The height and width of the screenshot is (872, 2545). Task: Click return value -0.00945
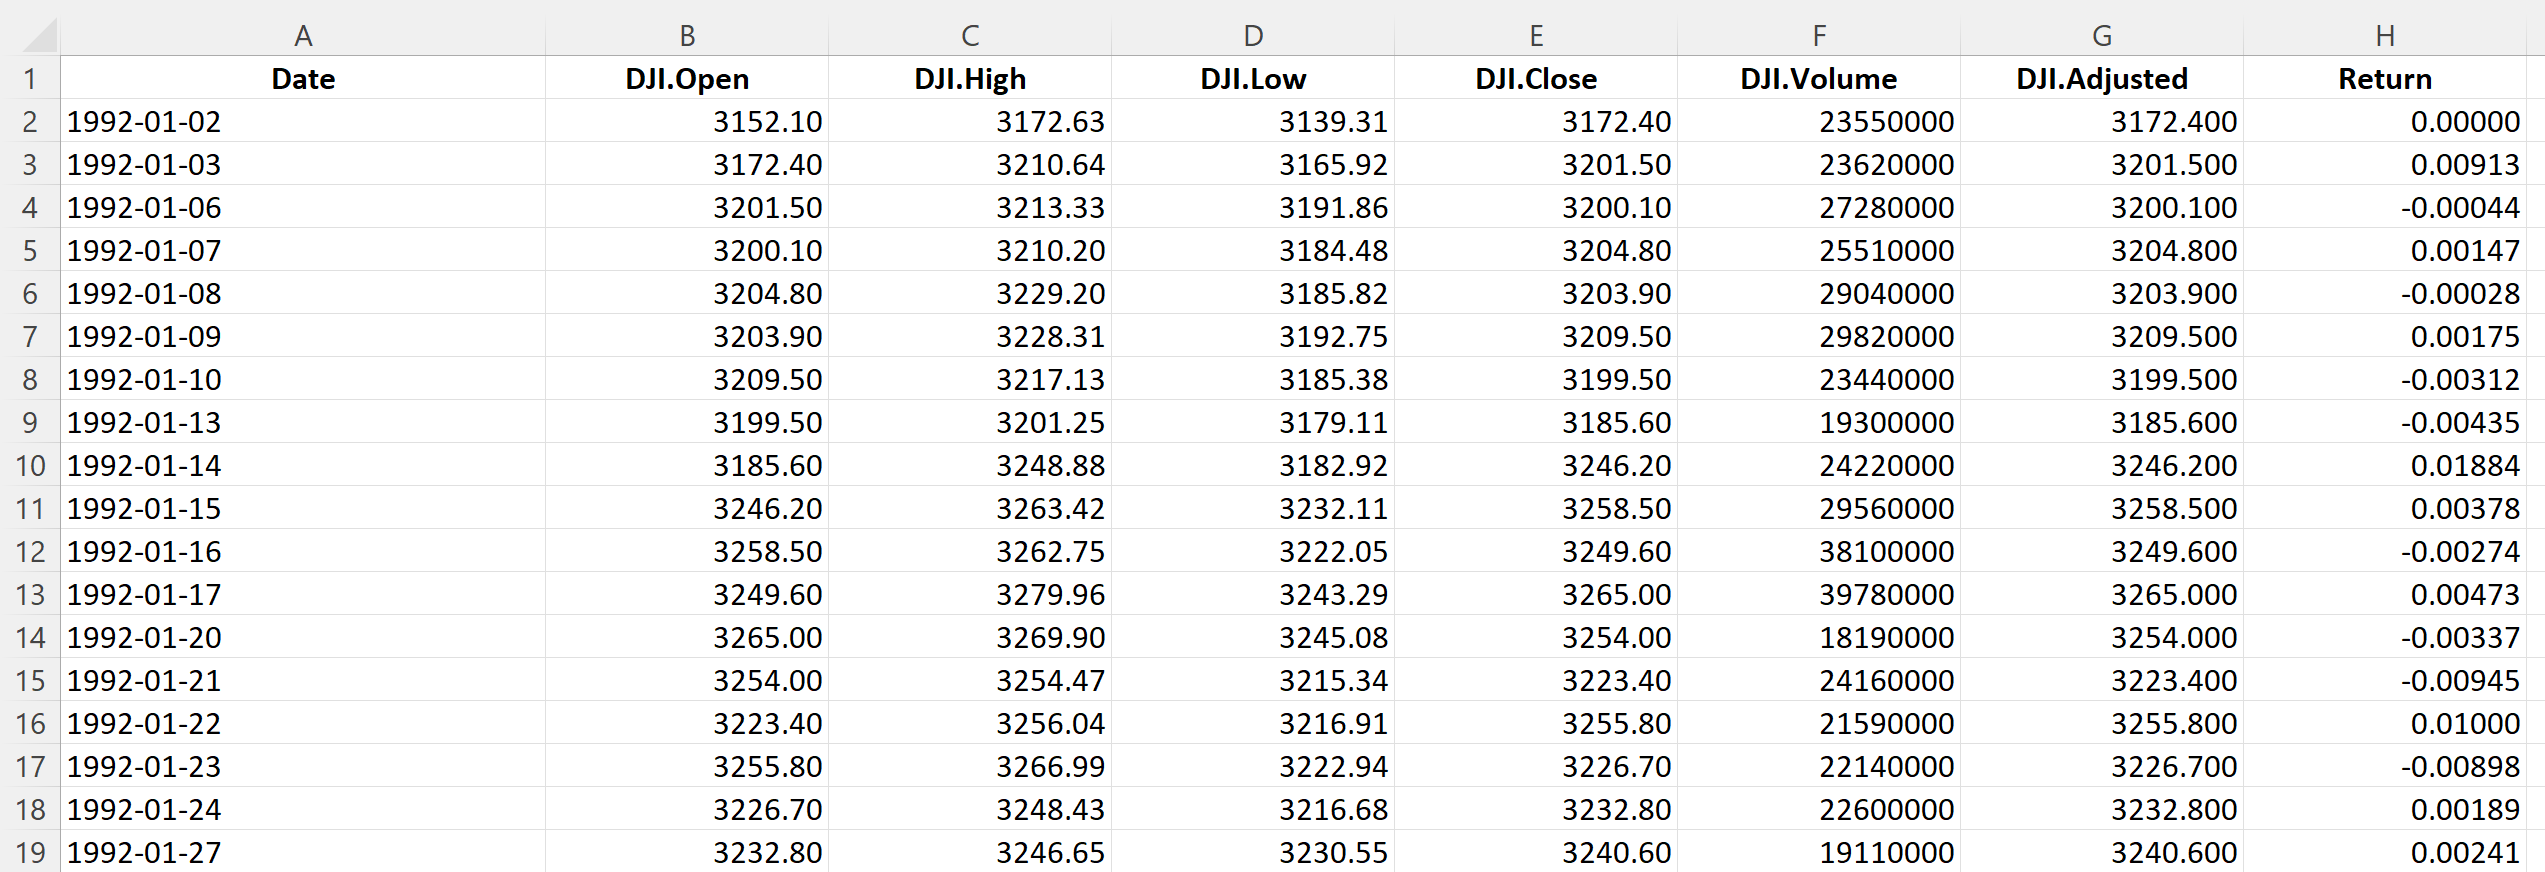click(x=2385, y=680)
